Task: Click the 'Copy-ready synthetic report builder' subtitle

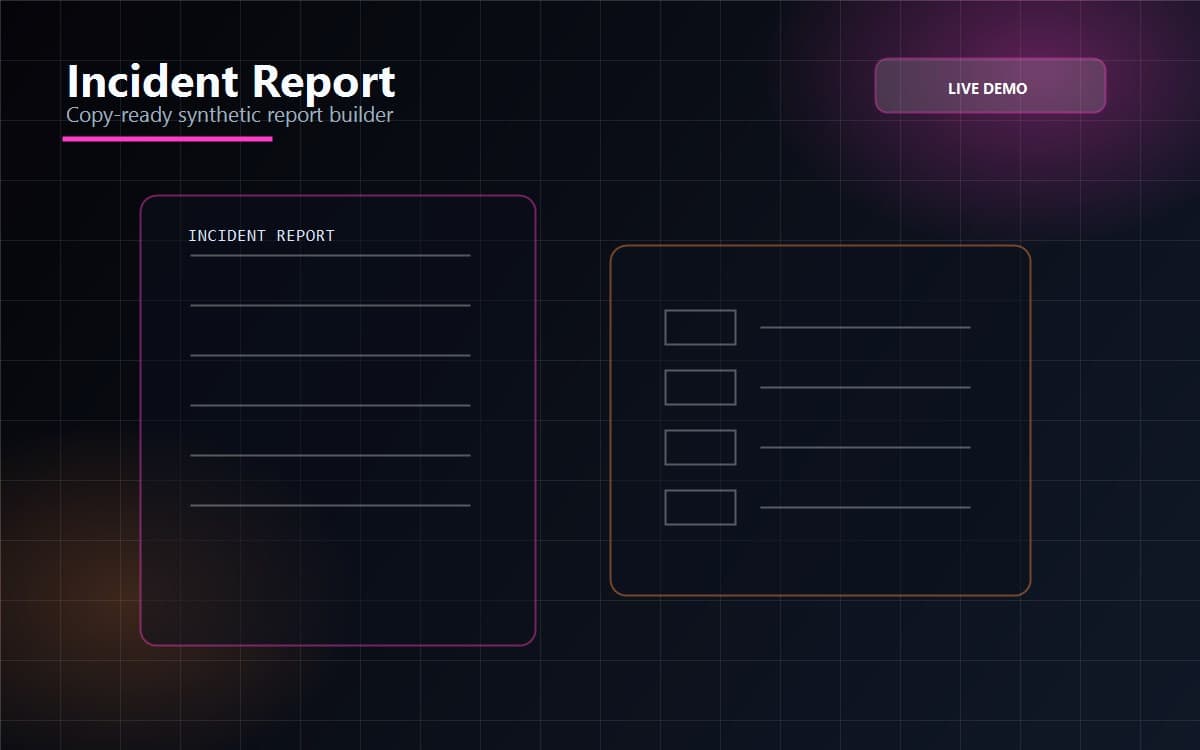Action: [x=230, y=115]
